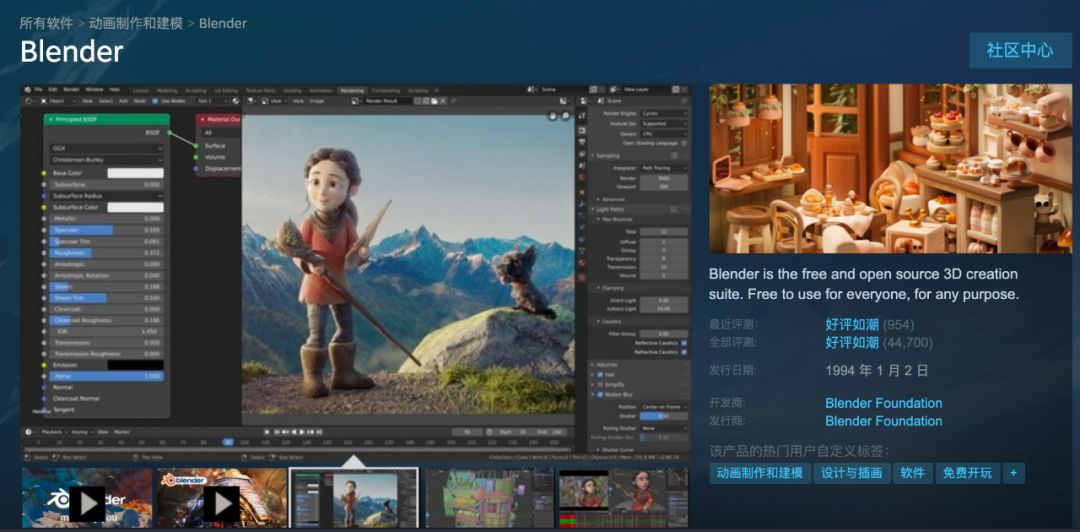
Task: Toggle the Motion Blur checkbox
Action: [600, 394]
